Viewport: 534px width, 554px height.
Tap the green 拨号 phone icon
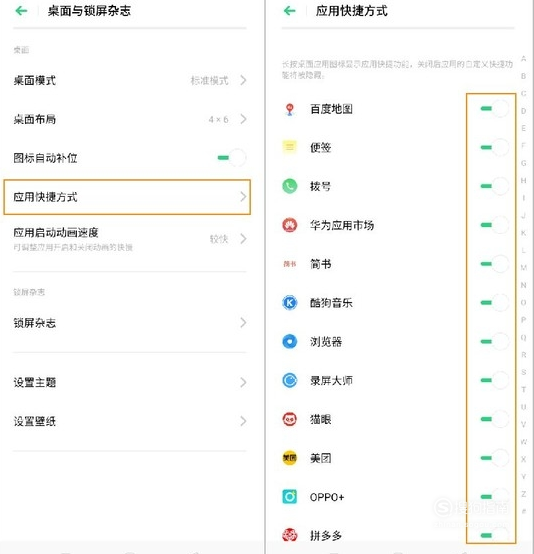tap(290, 186)
